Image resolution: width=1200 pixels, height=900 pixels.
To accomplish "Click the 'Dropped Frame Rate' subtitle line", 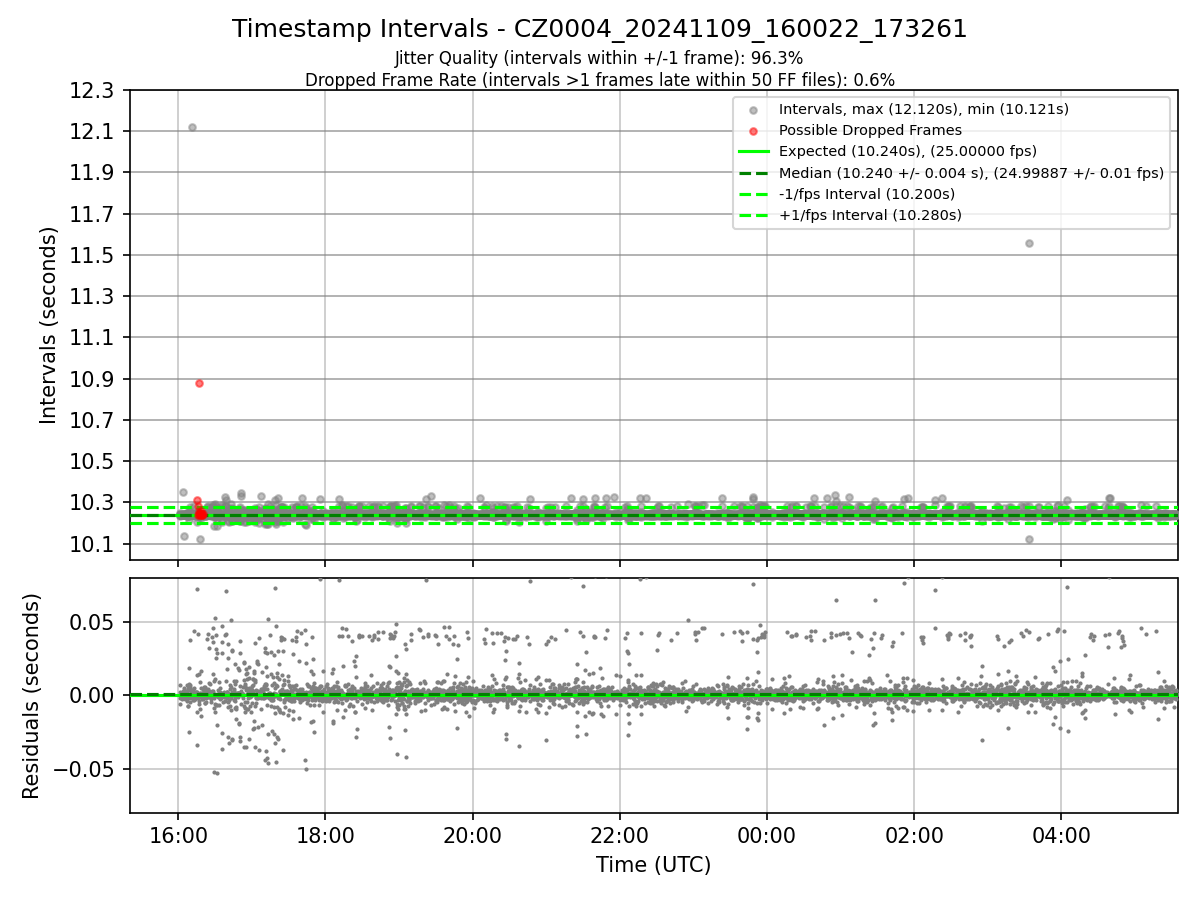I will [600, 80].
